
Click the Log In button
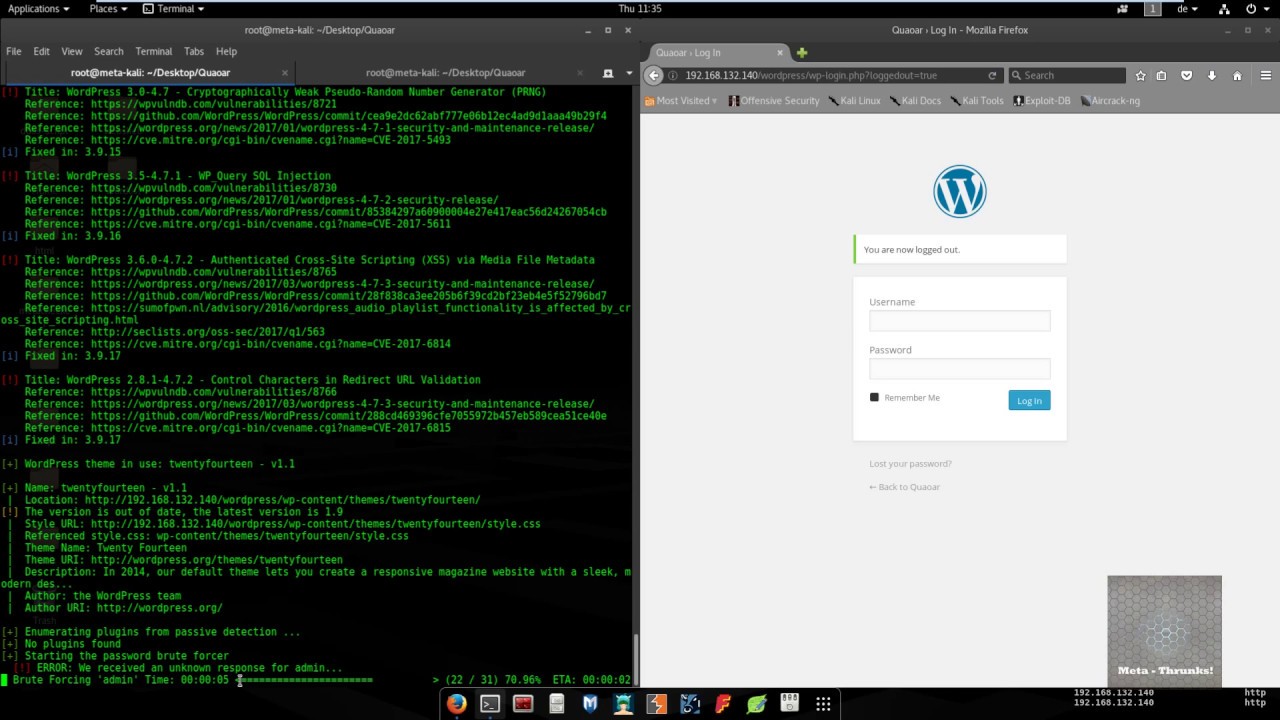pyautogui.click(x=1029, y=400)
